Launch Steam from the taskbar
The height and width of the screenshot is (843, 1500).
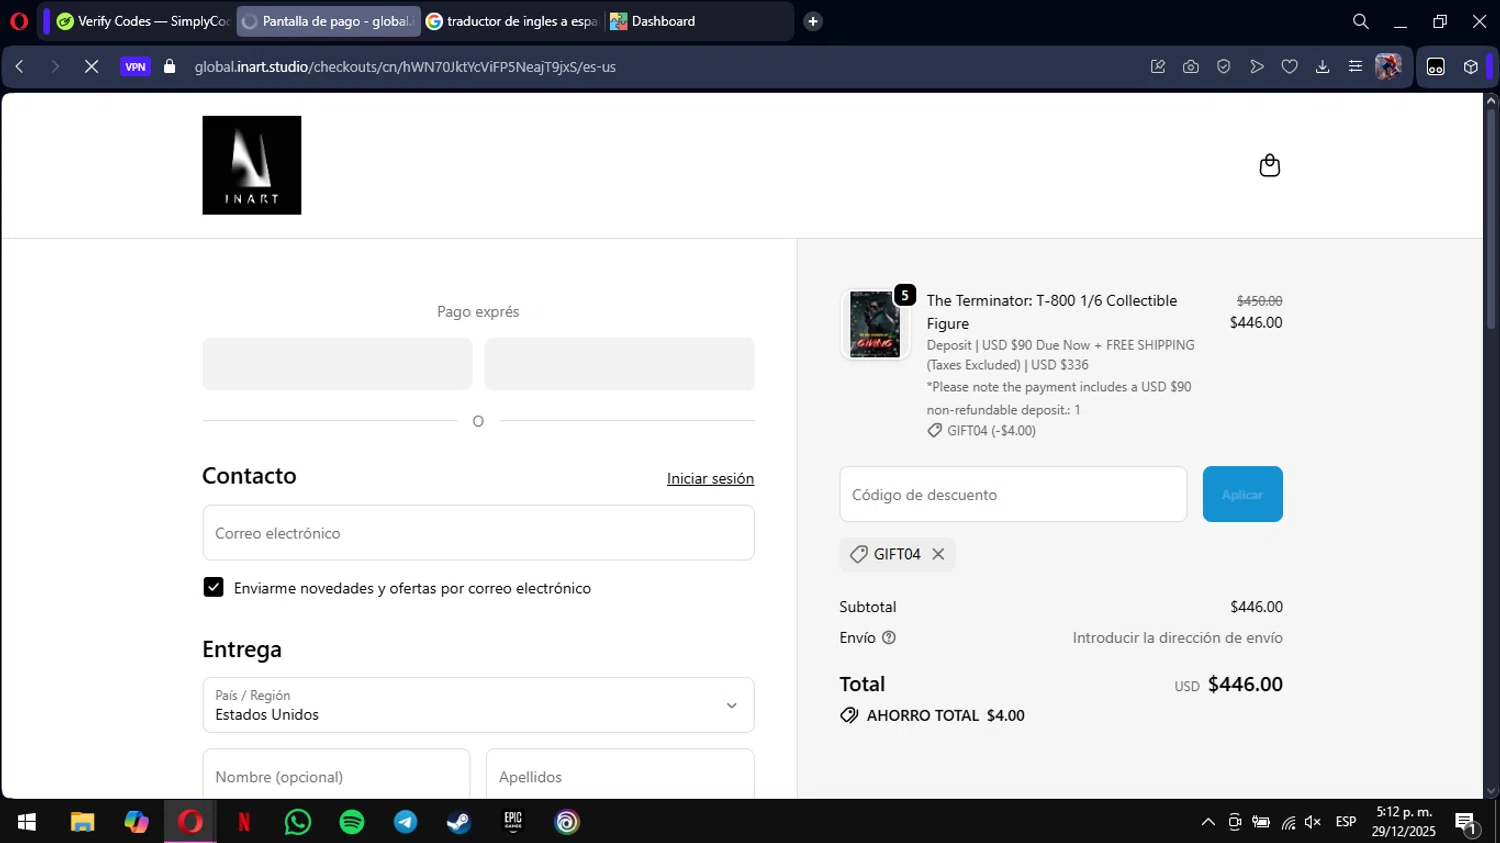pyautogui.click(x=459, y=822)
